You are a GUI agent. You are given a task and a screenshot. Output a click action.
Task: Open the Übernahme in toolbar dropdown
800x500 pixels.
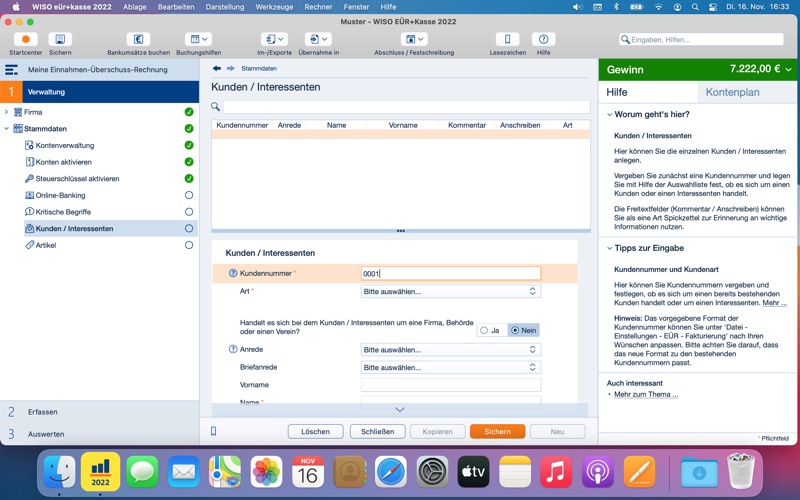pyautogui.click(x=318, y=39)
